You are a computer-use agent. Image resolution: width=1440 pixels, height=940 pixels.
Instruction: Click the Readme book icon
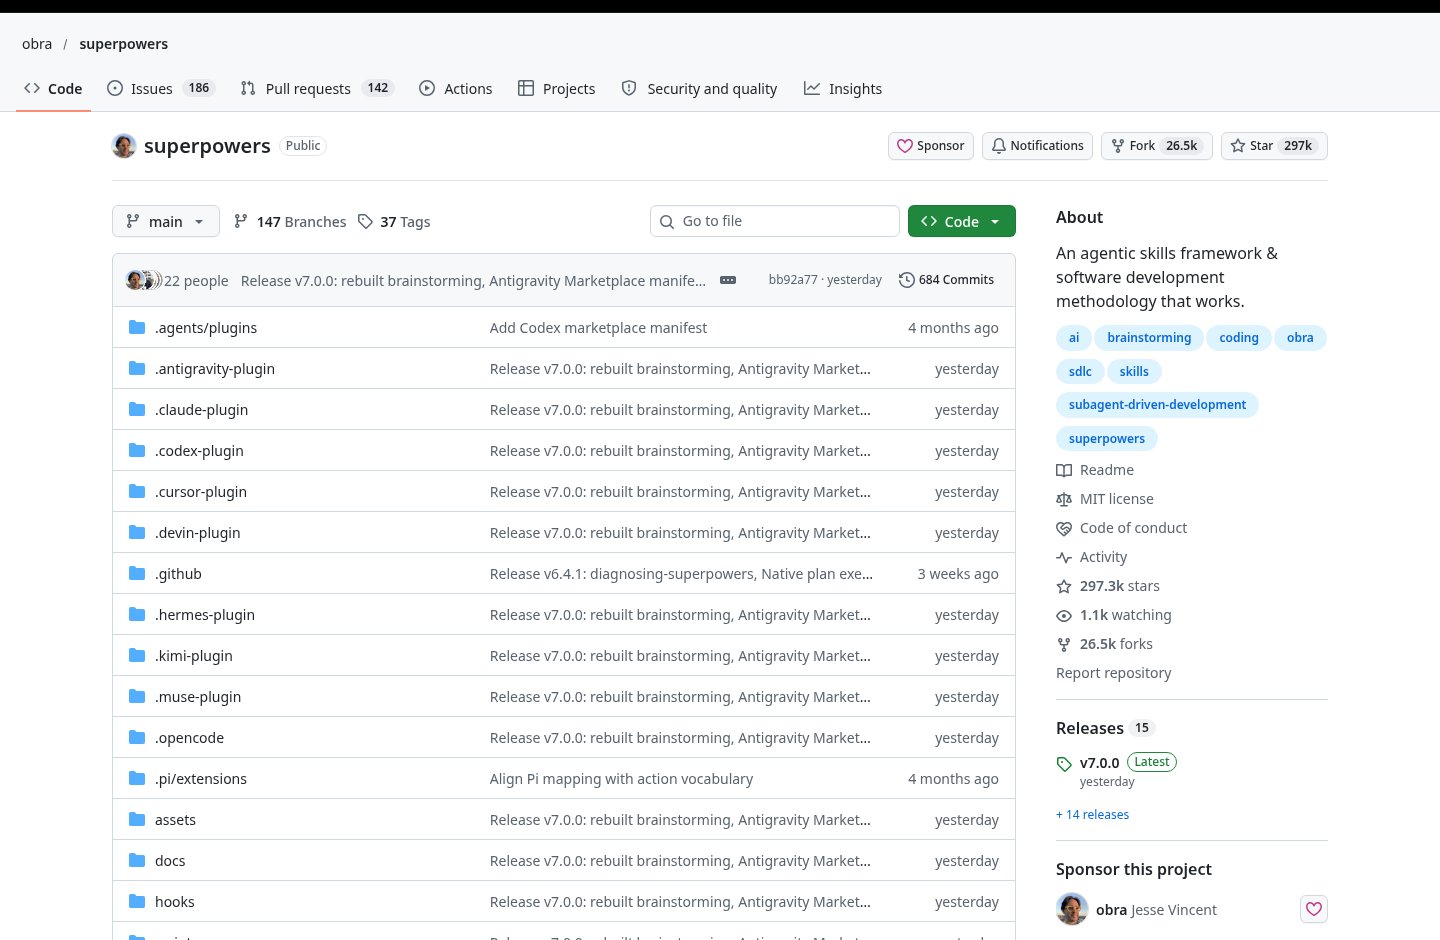(1064, 470)
